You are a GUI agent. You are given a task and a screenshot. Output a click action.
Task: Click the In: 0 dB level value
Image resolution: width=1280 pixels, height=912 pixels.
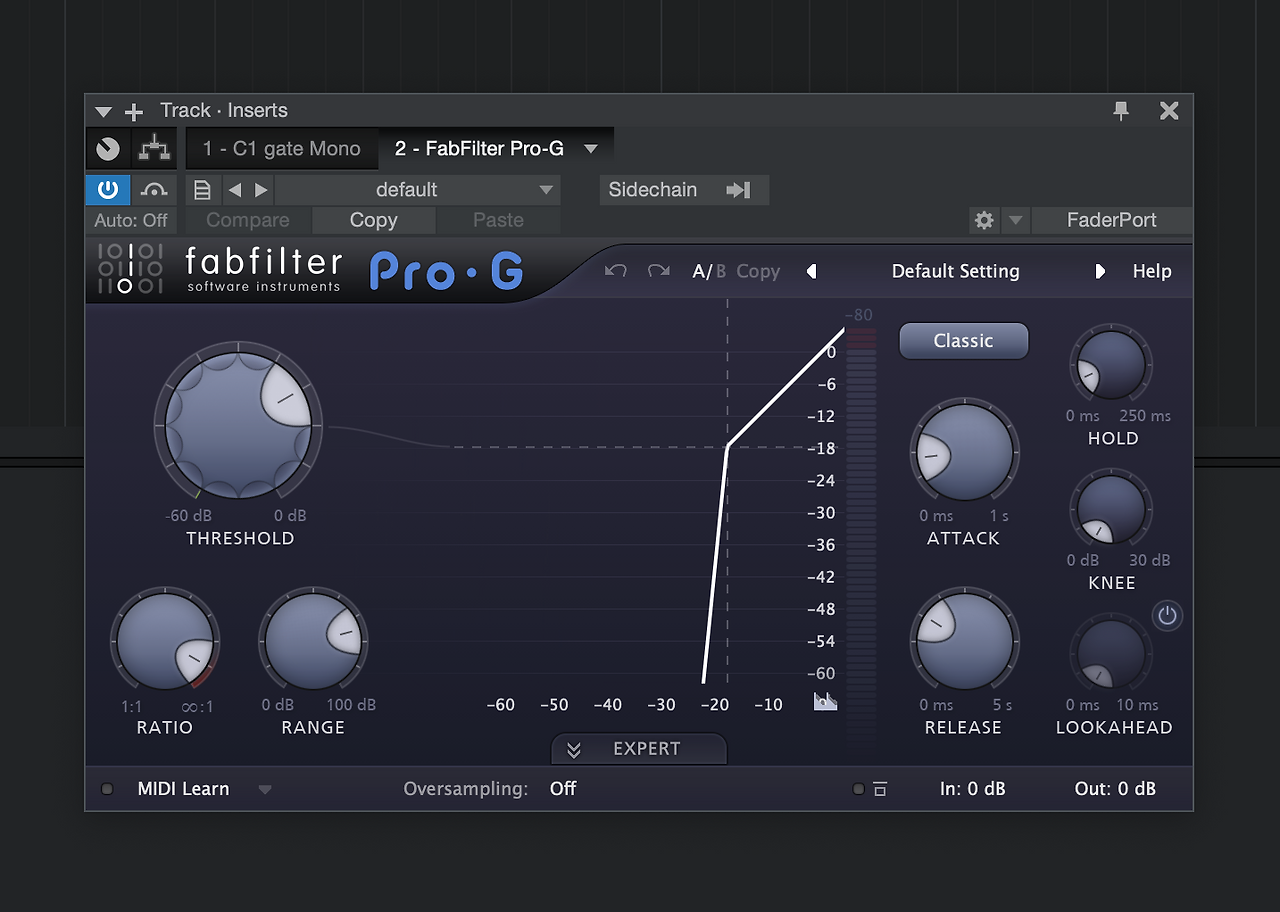[x=973, y=789]
